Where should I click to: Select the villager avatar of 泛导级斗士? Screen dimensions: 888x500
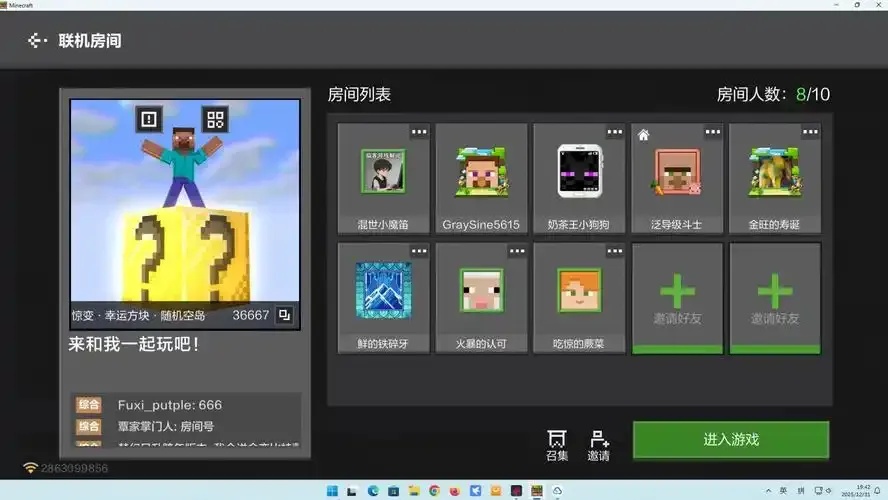tap(677, 172)
